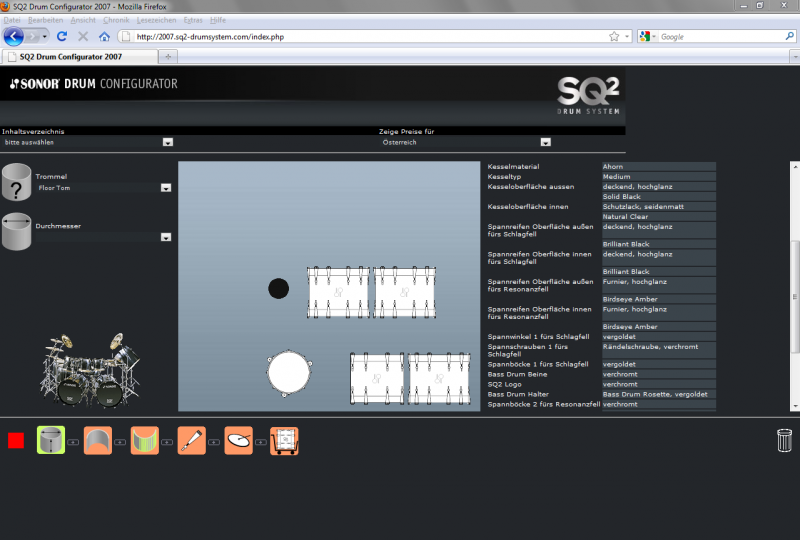
Task: Click the plus connector after the drum size step
Action: 73,442
